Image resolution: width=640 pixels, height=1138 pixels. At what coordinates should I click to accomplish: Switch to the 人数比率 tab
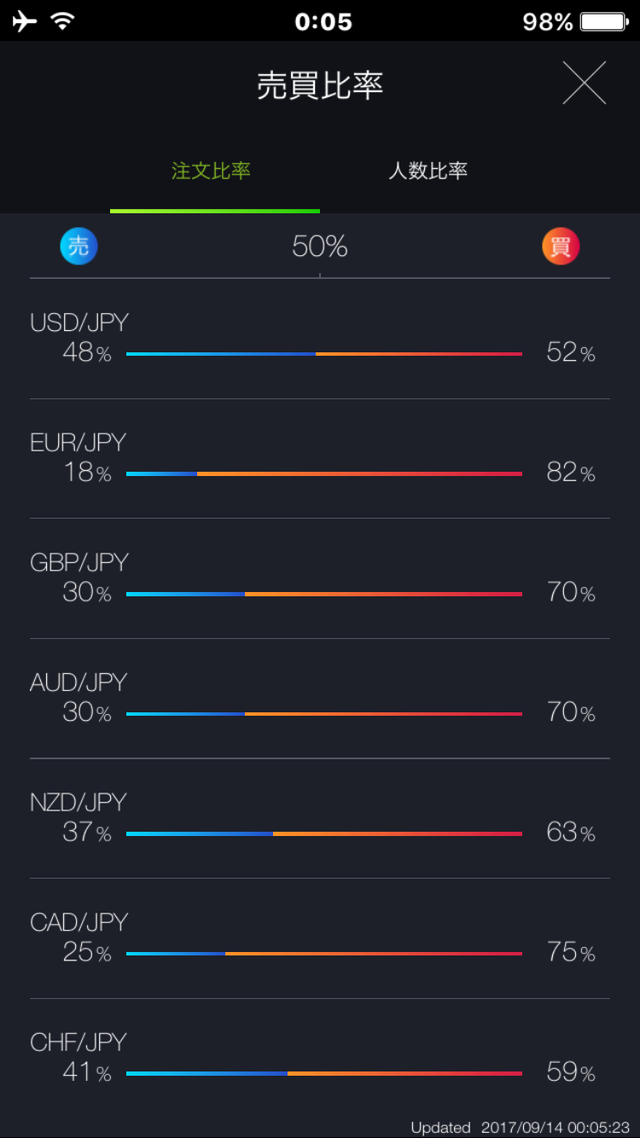tap(428, 171)
